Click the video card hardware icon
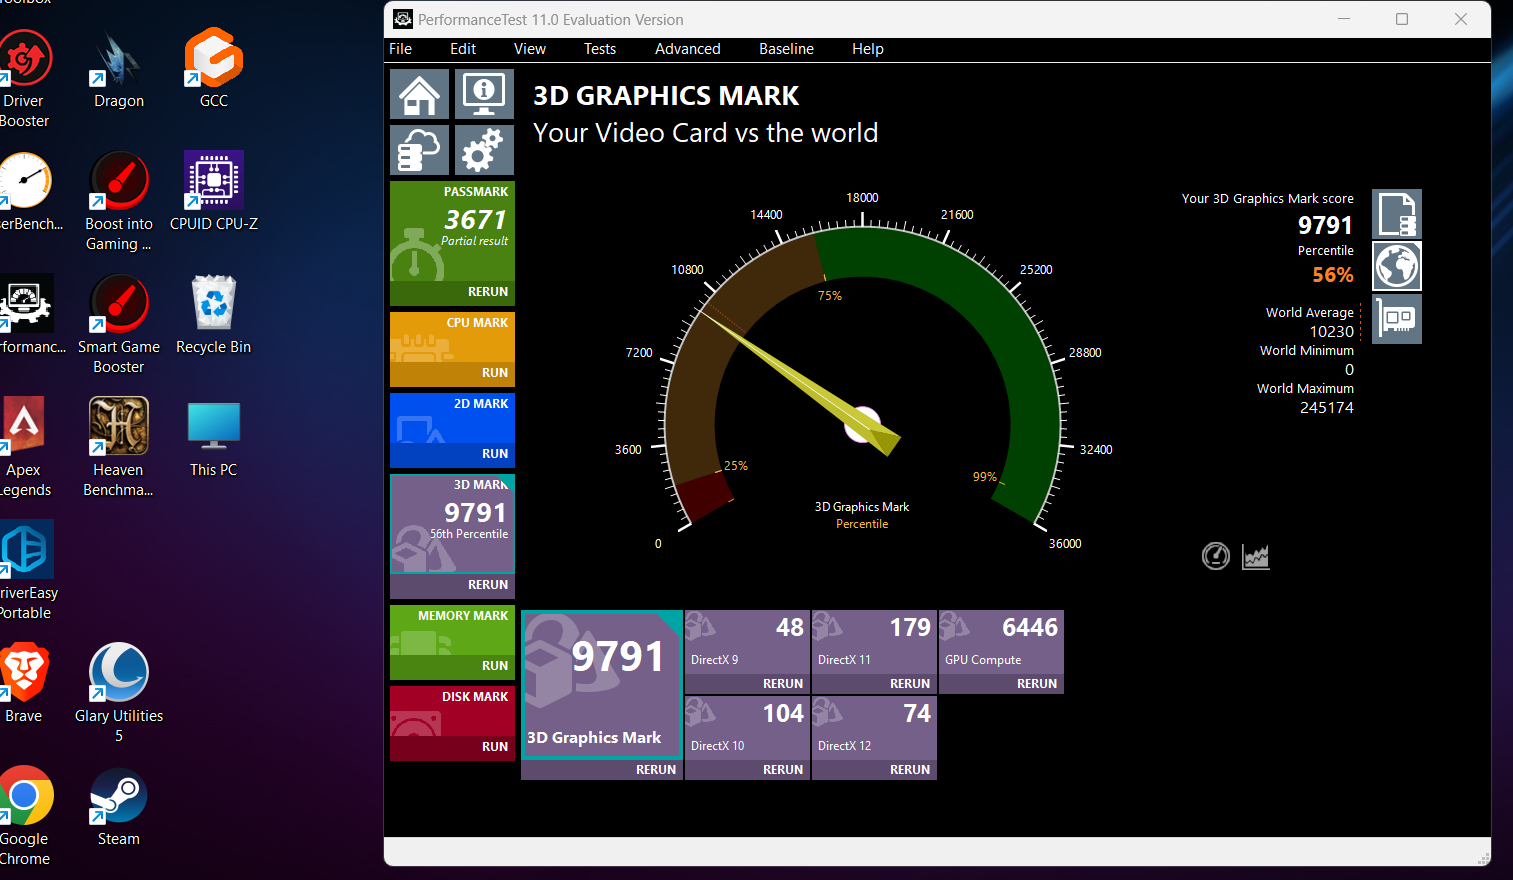This screenshot has width=1513, height=880. [1396, 319]
